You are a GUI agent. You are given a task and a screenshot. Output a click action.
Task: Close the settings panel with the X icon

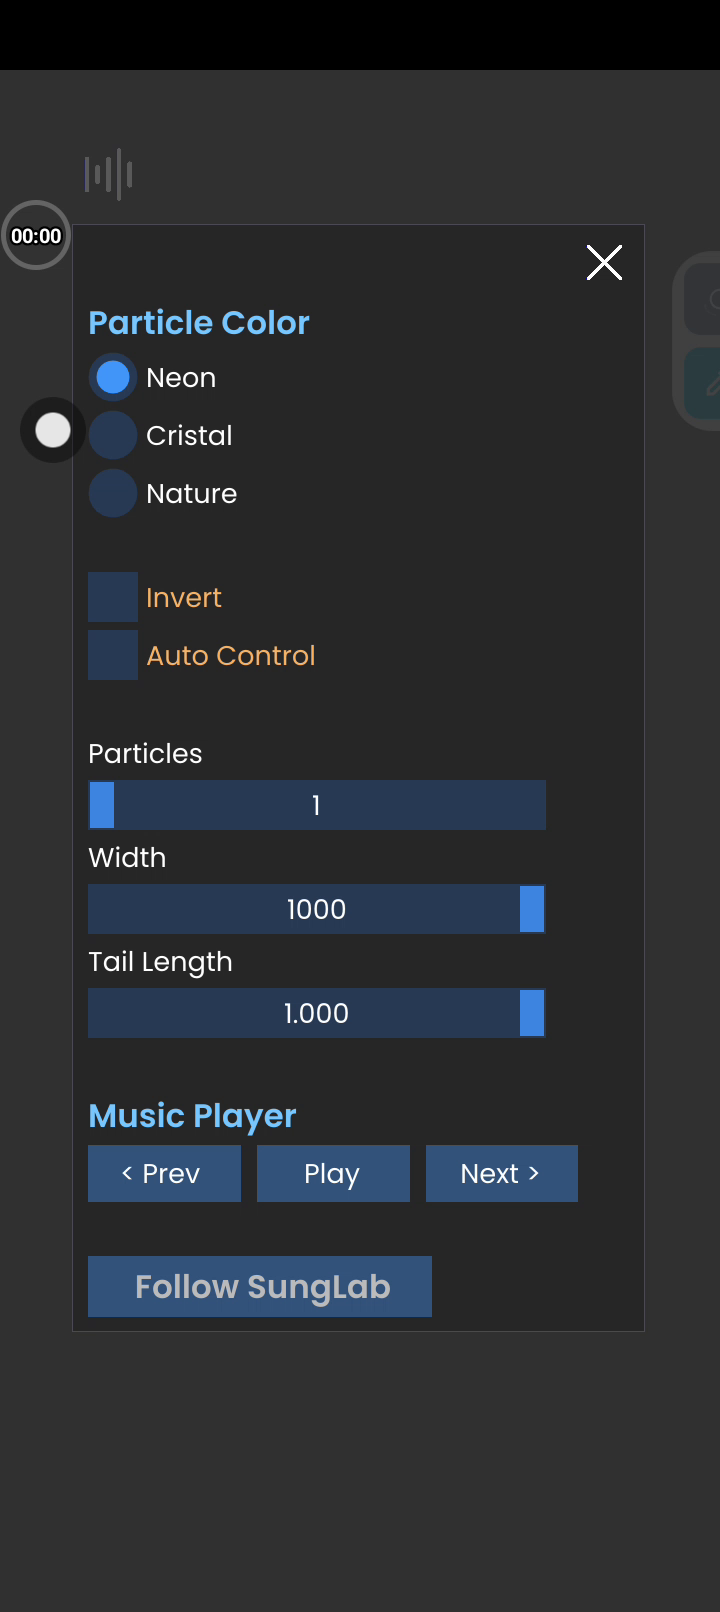tap(604, 263)
